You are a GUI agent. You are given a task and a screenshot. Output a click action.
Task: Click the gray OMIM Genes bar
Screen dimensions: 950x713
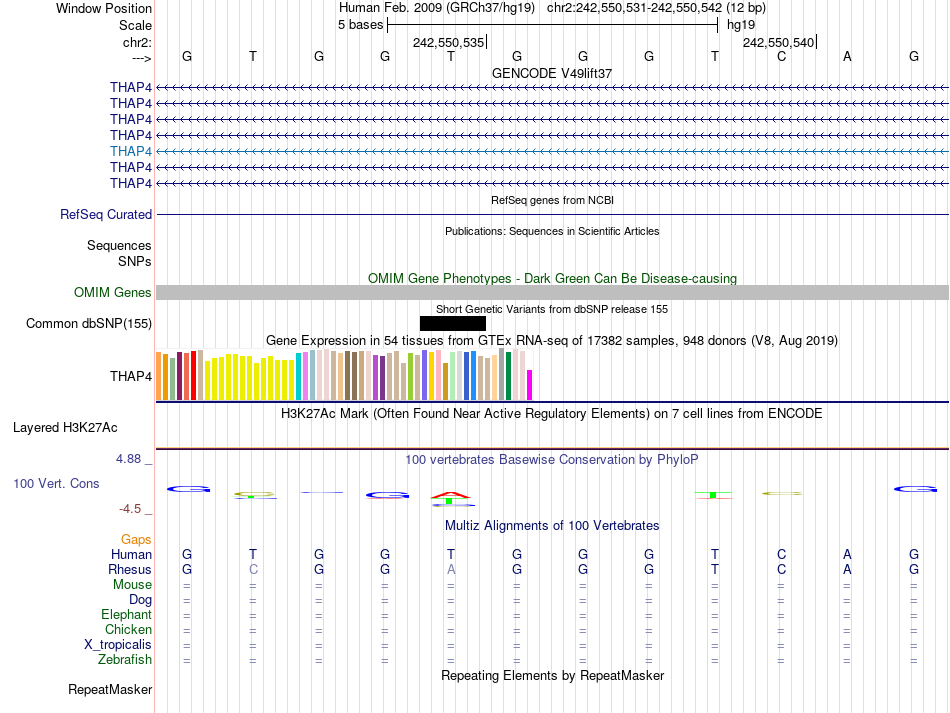point(552,293)
